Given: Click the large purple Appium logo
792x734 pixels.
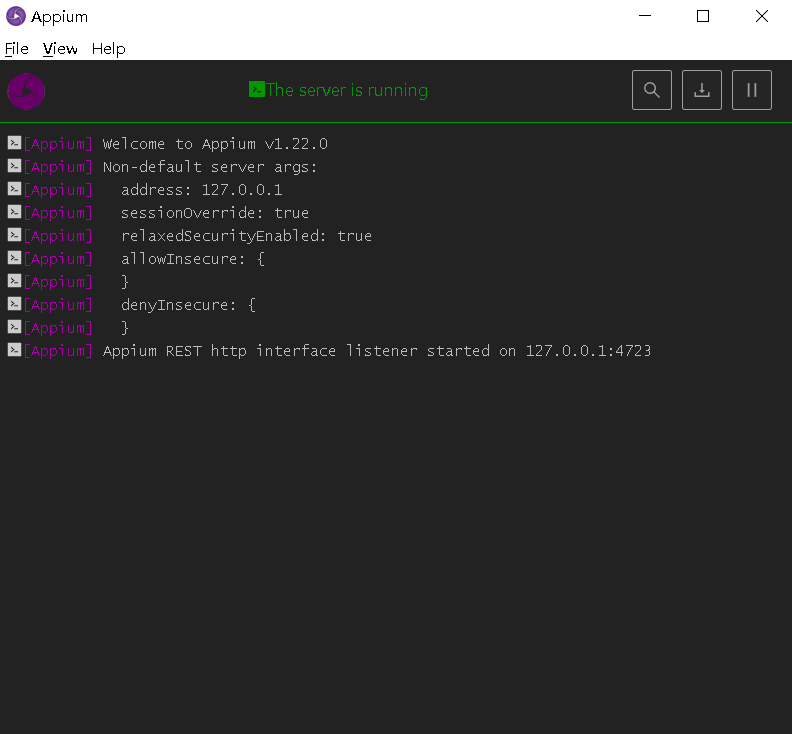Looking at the screenshot, I should coord(26,91).
